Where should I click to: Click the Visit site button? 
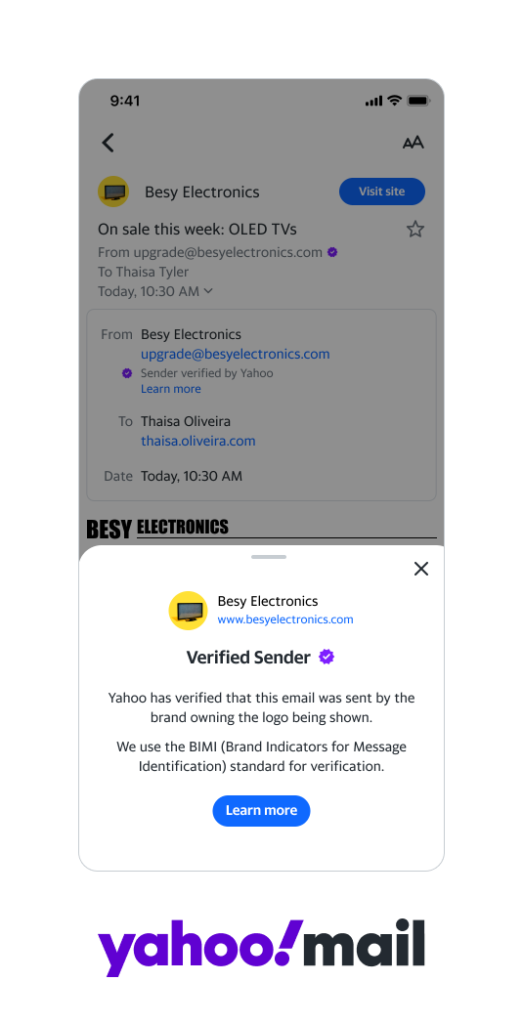(x=382, y=191)
